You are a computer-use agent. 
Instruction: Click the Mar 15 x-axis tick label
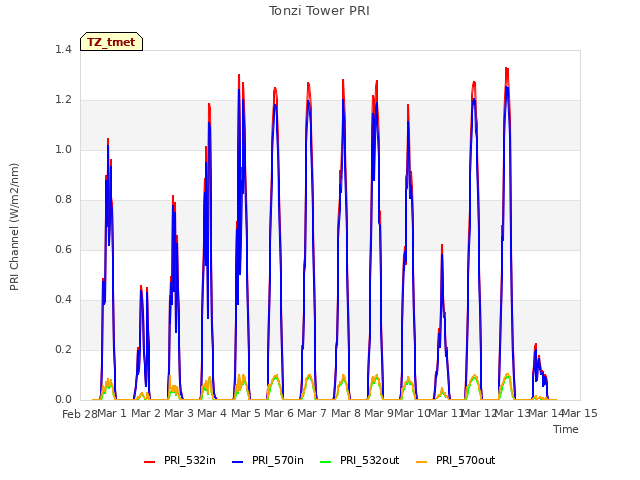580,413
